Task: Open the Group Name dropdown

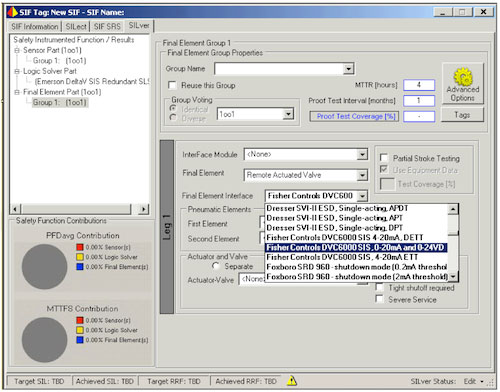Action: 348,69
